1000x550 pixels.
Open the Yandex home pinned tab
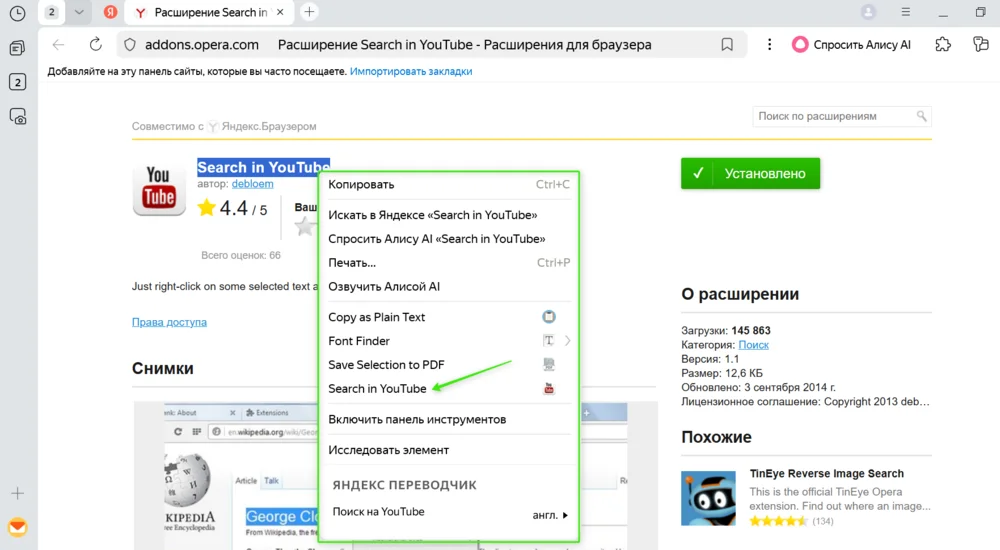(110, 12)
